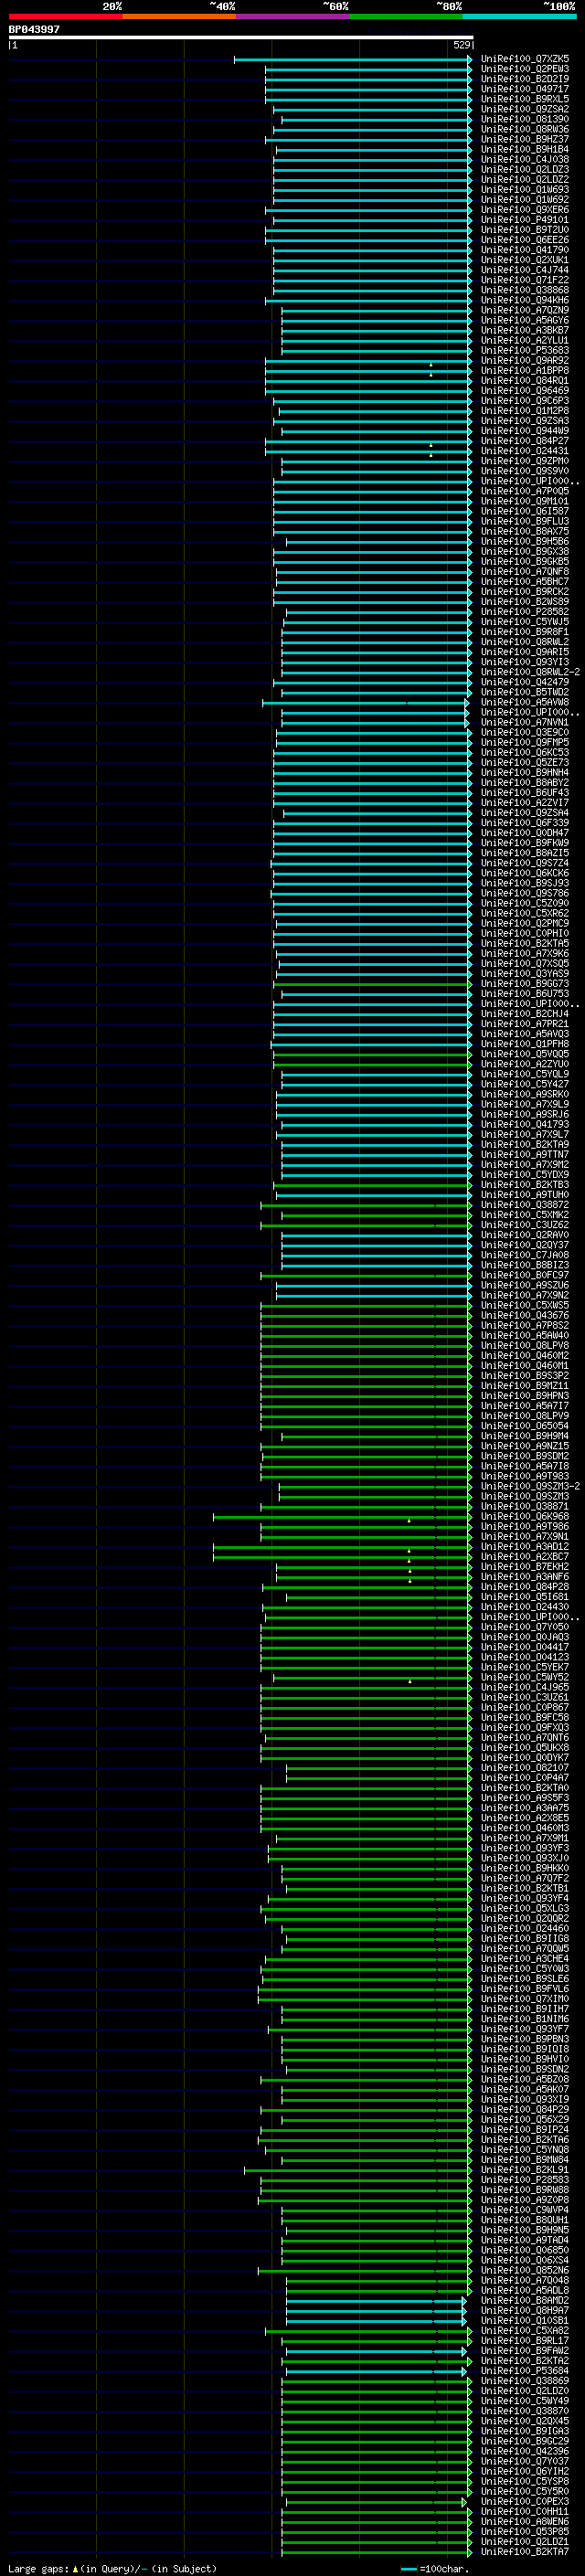This screenshot has width=585, height=2576.
Task: Select the UniRef100_B9T2U0 entry
Action: [x=524, y=230]
